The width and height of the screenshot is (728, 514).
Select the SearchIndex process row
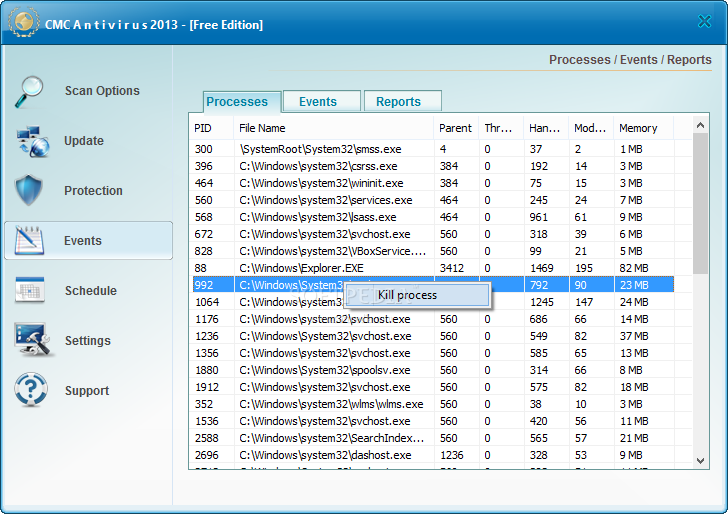[432, 438]
